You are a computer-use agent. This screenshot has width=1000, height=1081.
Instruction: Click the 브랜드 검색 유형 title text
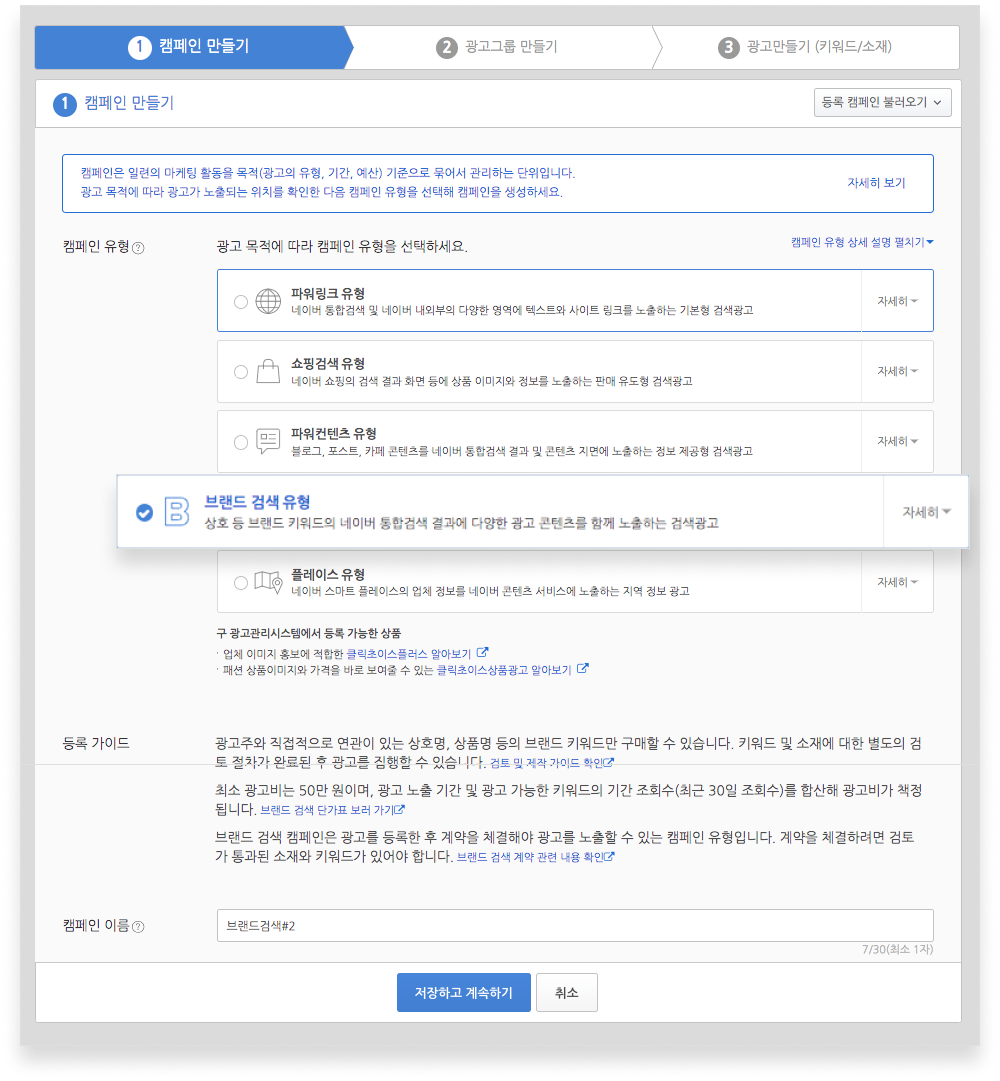coord(257,502)
